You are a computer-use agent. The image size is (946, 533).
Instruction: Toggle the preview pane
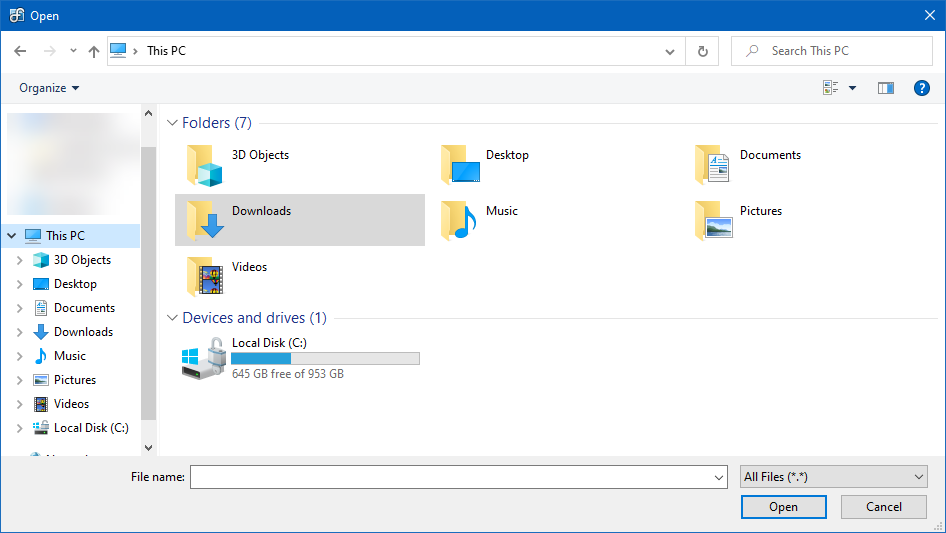886,88
